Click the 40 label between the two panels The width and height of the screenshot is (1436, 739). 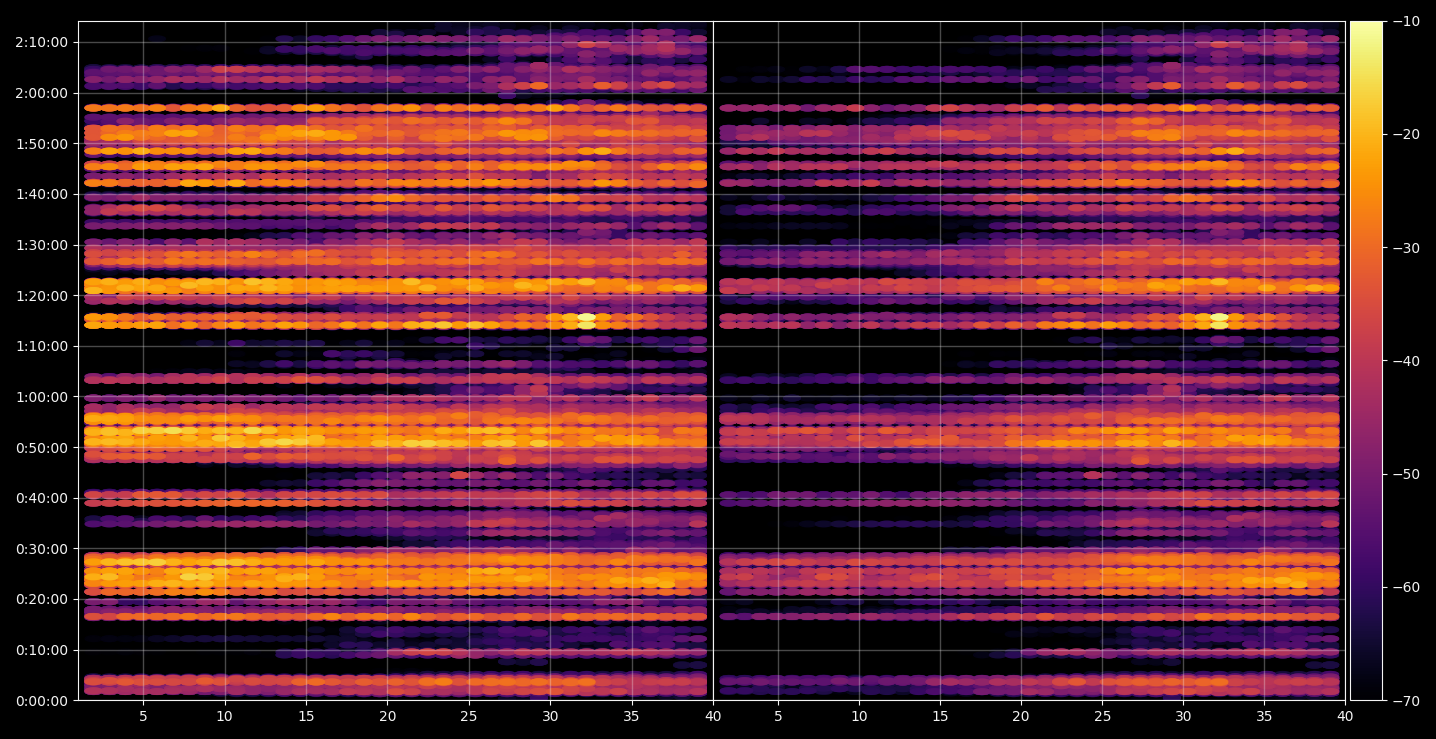[x=713, y=716]
